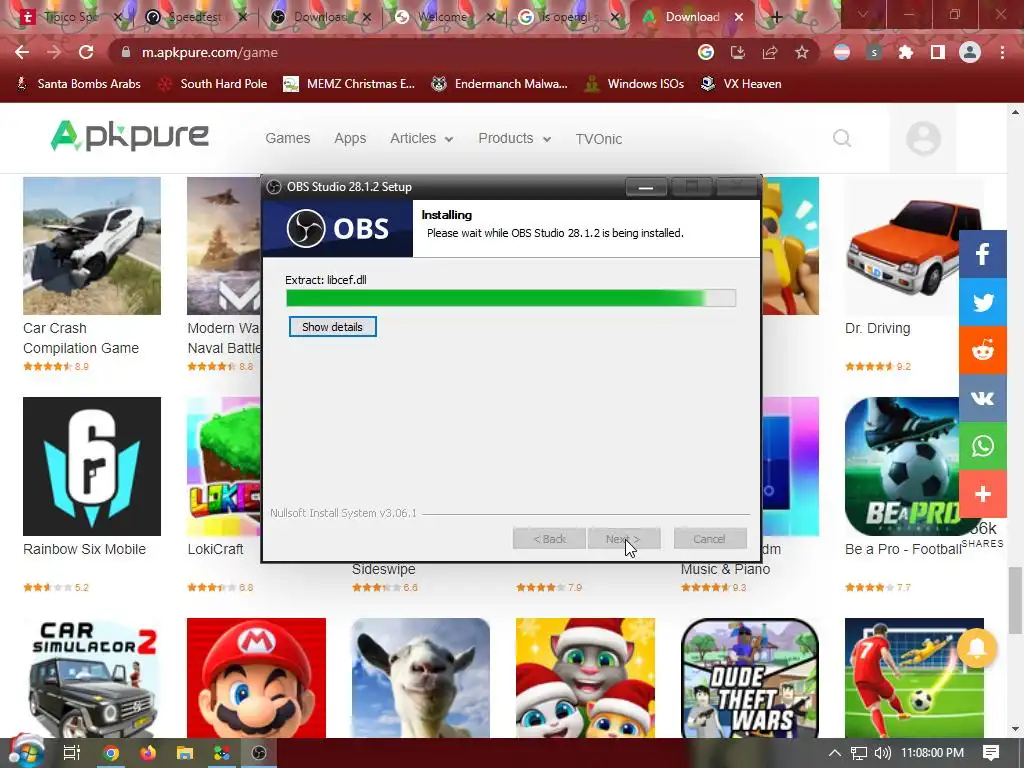Switch to the Speedtest tab

[195, 17]
